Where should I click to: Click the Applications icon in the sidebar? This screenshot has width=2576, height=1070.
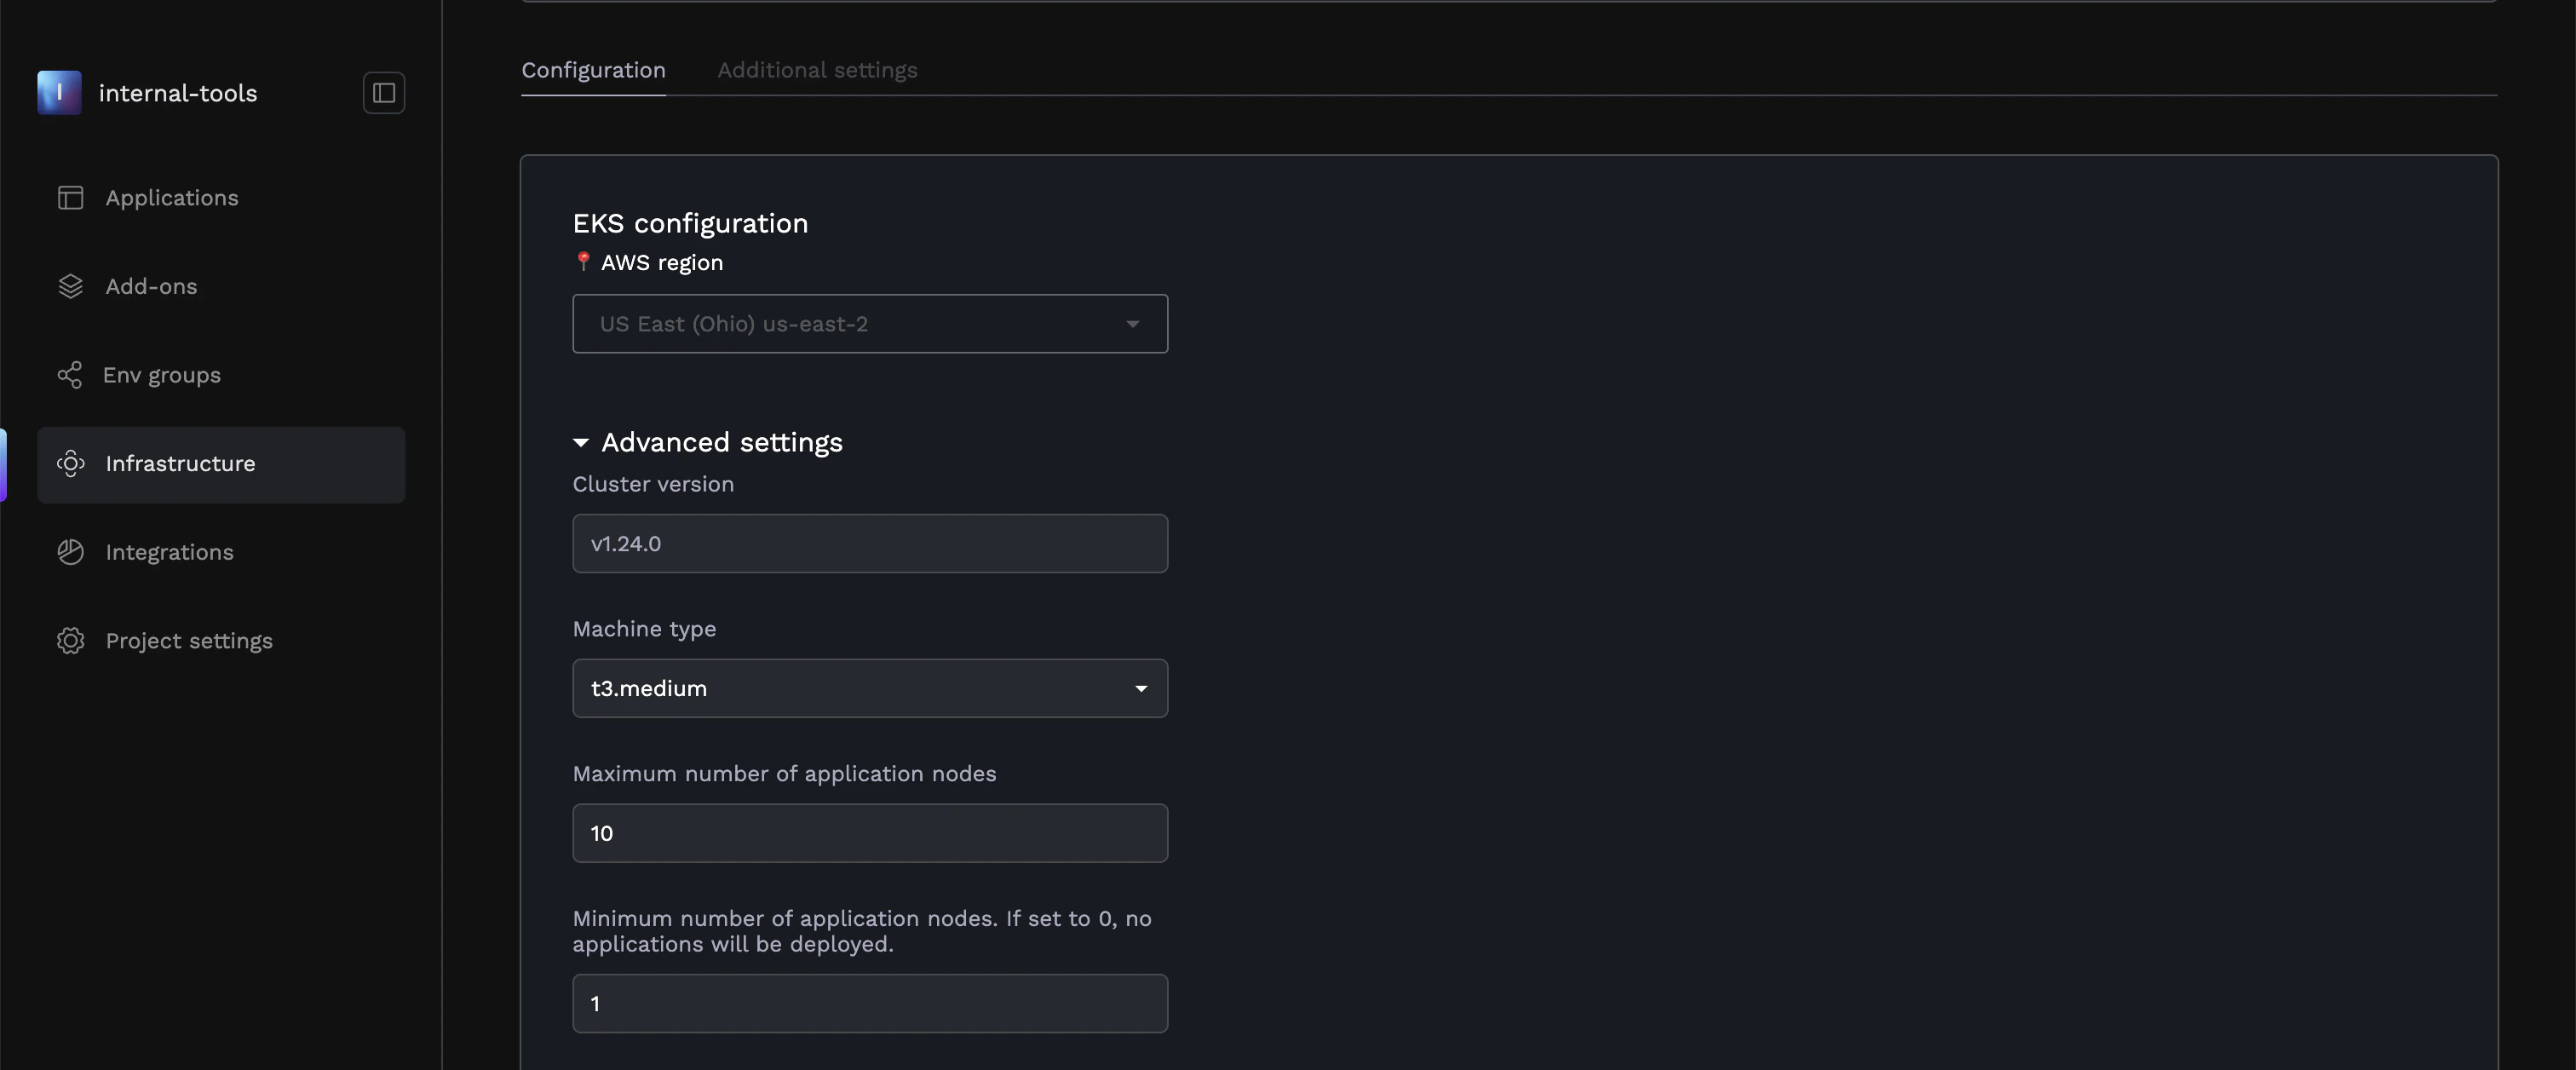(x=70, y=197)
